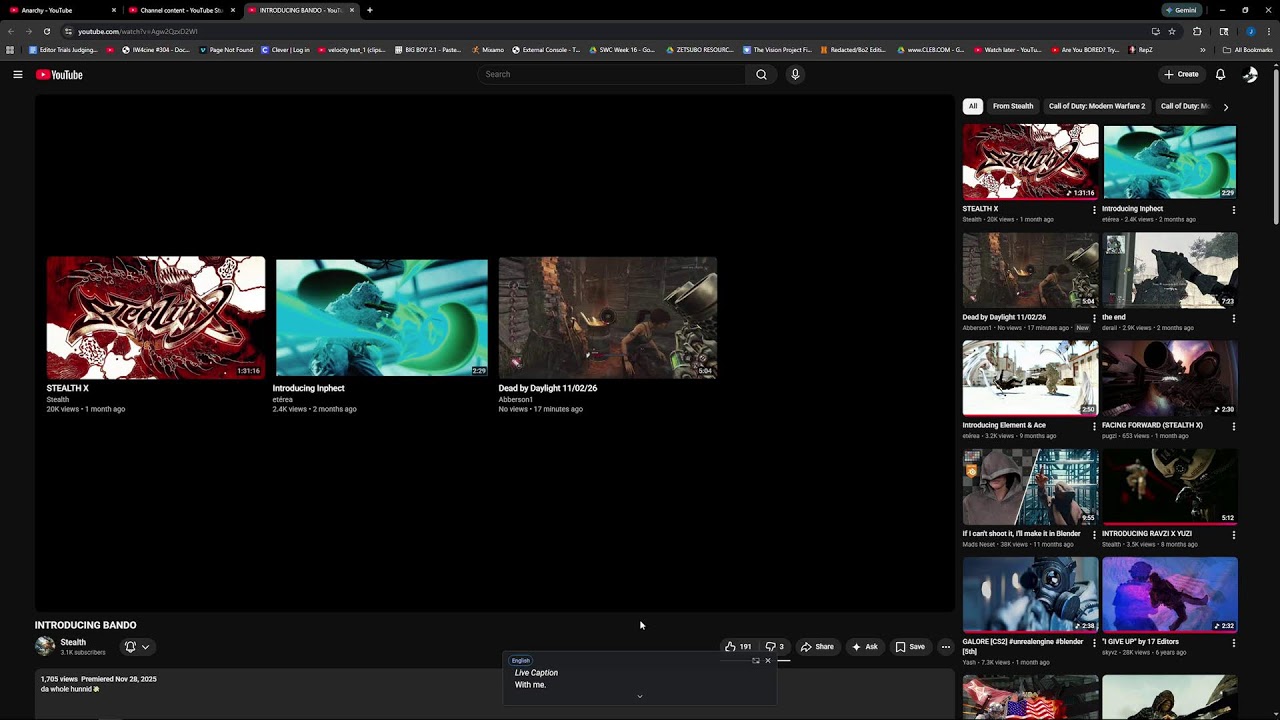Open options for 'the end' sidebar video
1280x720 pixels.
(1233, 318)
